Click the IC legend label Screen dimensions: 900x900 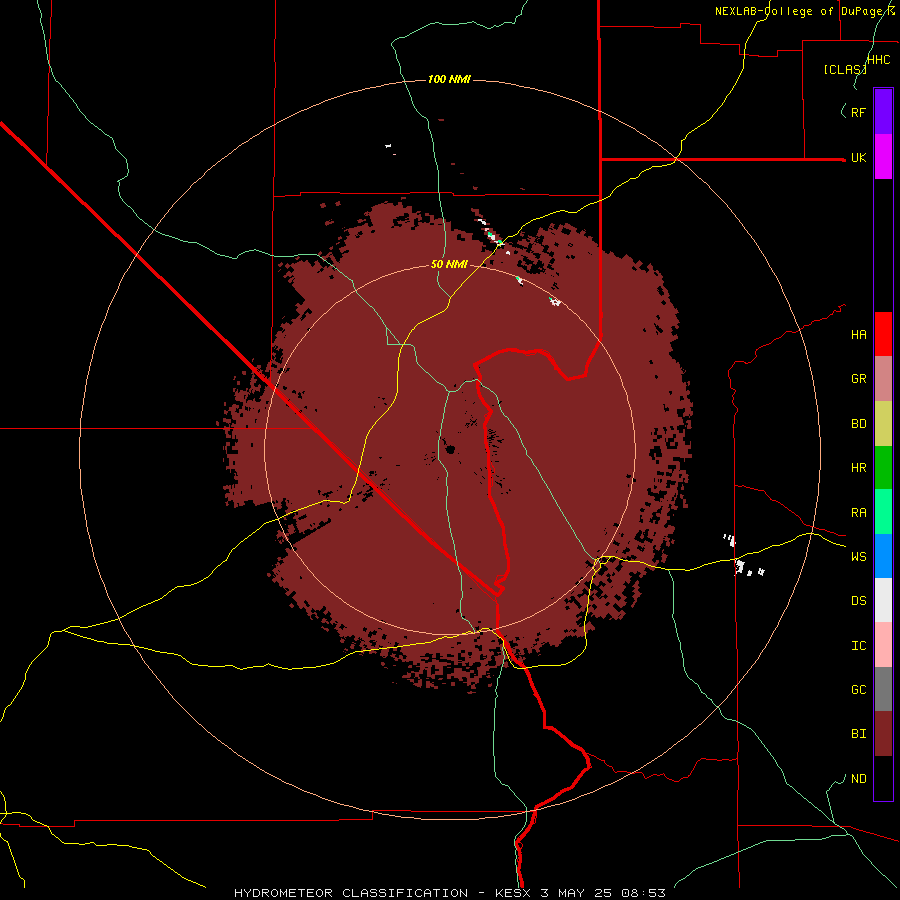point(858,646)
